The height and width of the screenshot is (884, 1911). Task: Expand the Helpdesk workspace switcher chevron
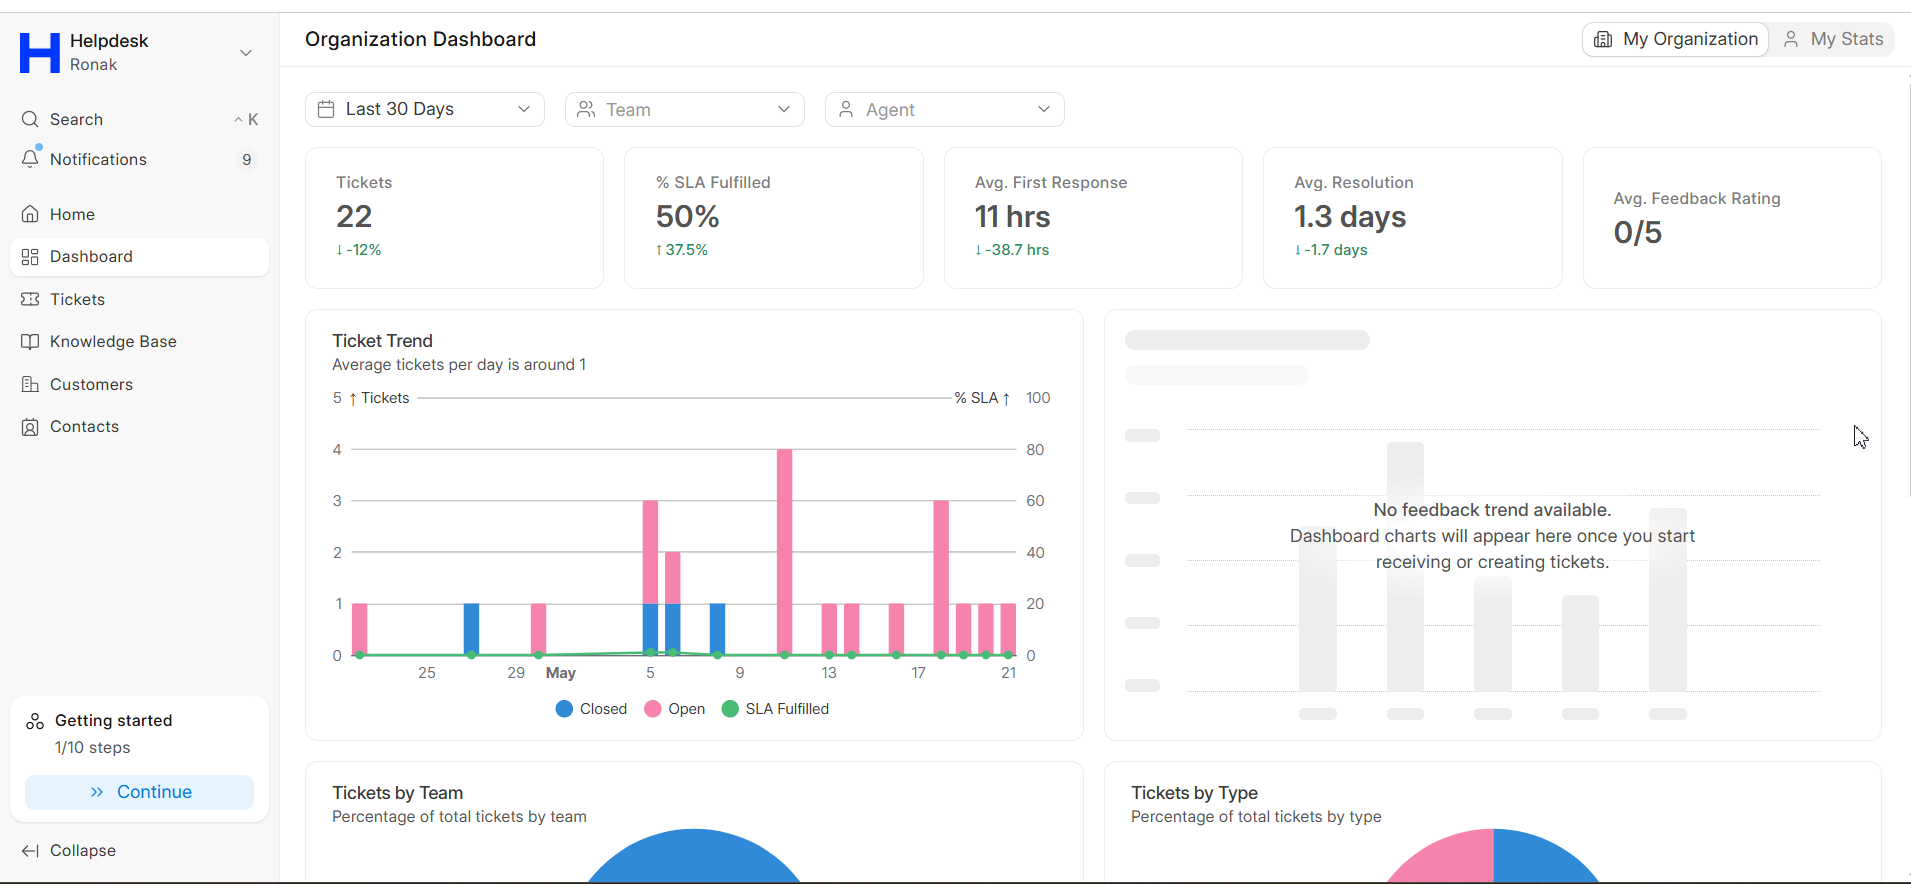click(246, 53)
